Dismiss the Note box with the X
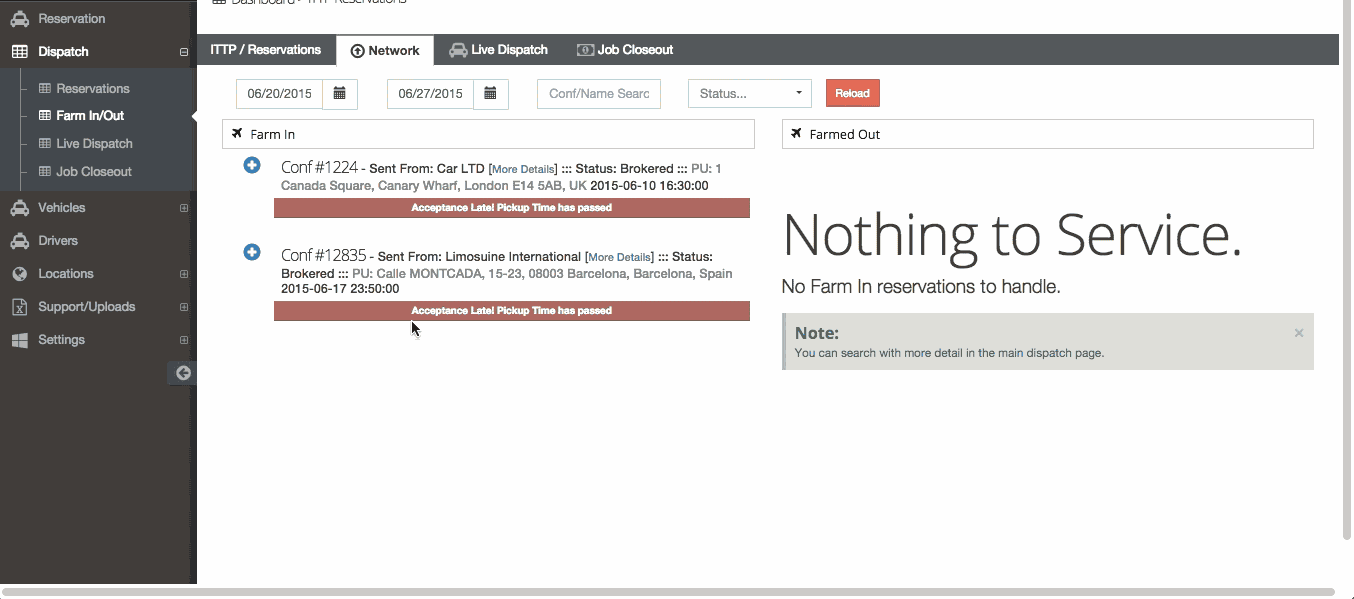 [1298, 333]
